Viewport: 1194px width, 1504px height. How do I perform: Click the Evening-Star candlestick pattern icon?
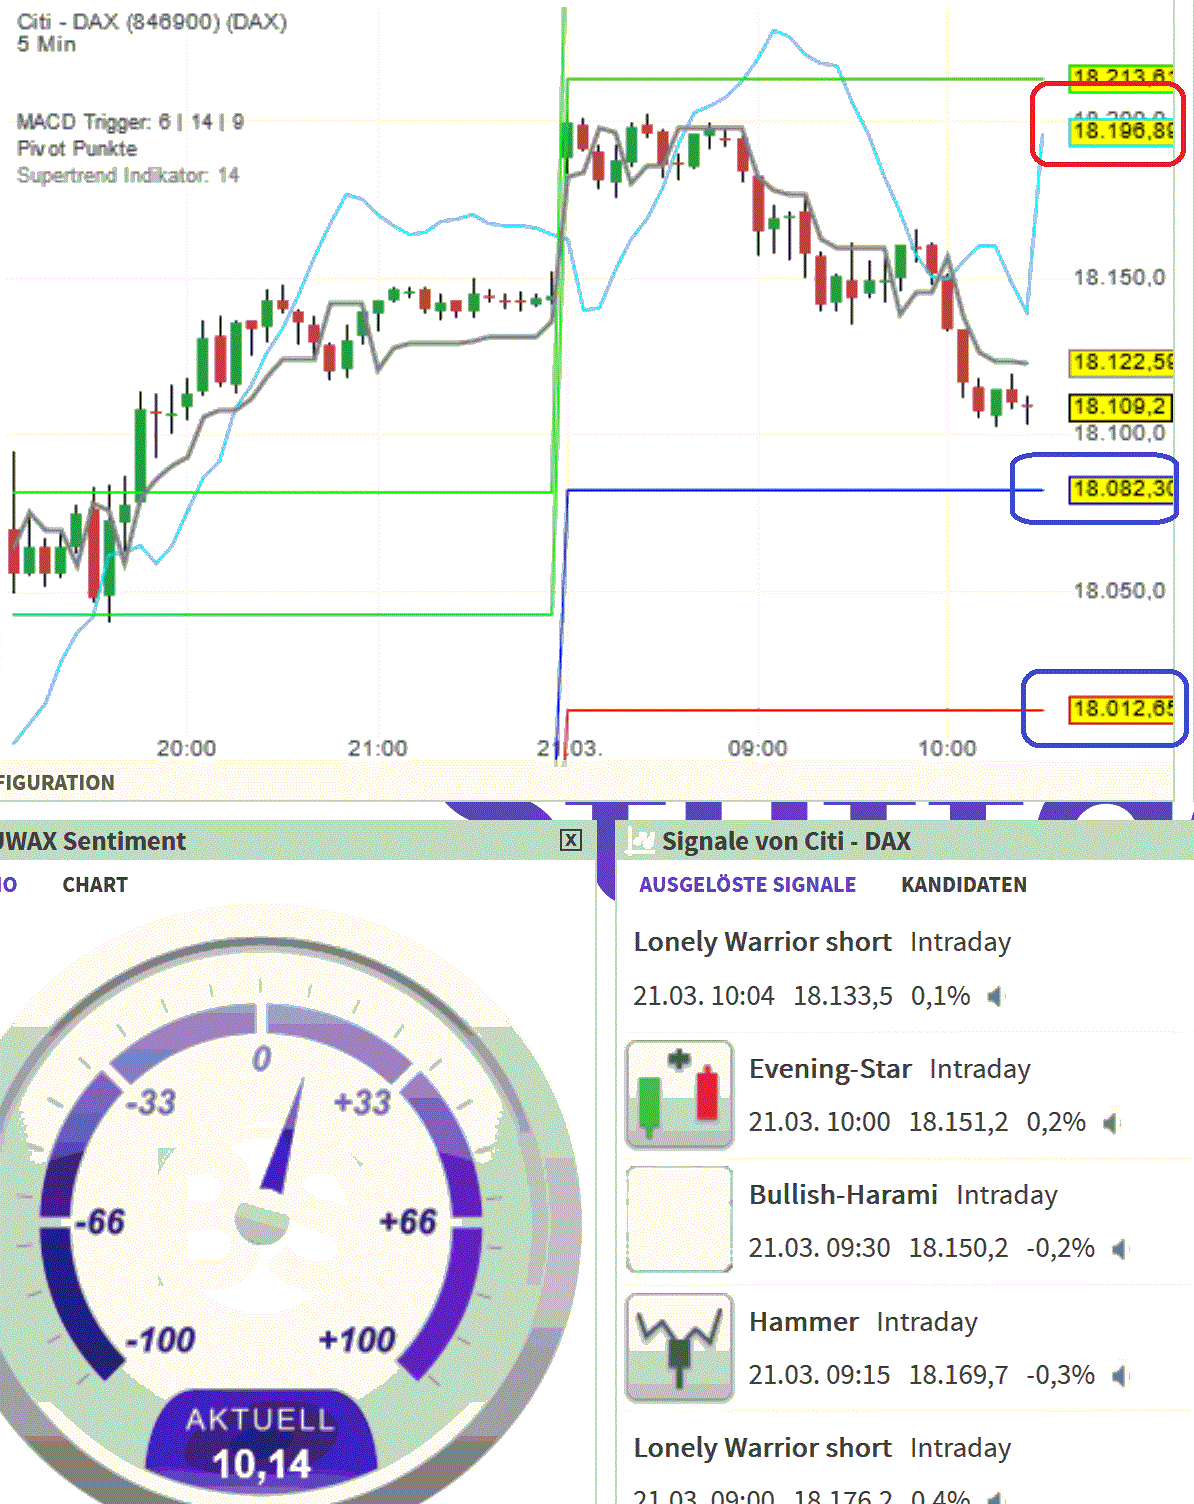point(678,1092)
